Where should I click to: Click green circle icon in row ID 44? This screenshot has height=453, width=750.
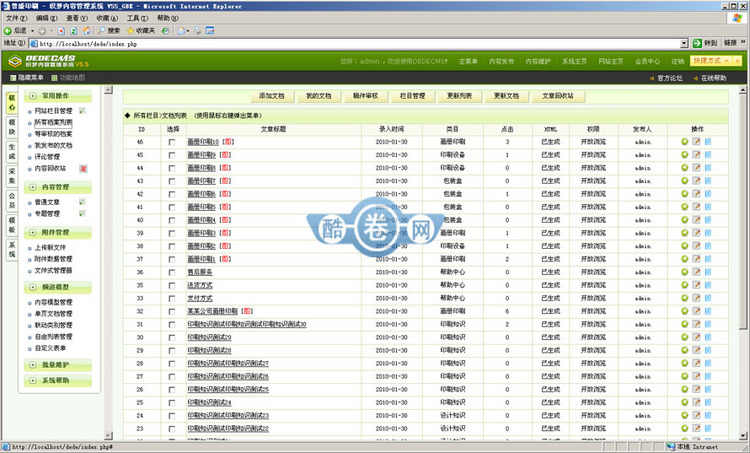(684, 168)
